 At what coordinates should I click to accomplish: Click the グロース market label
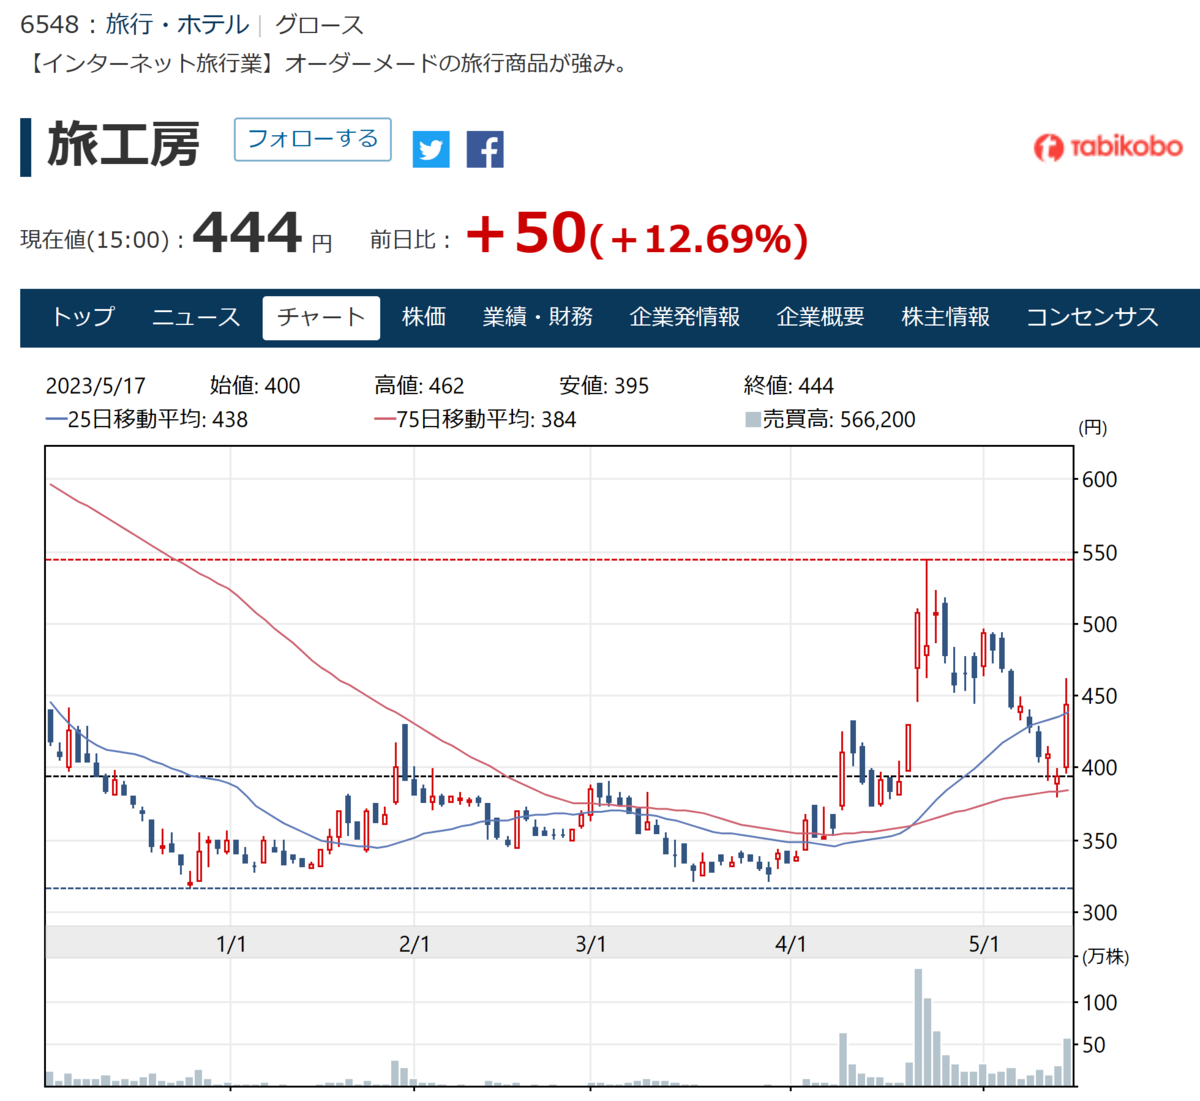[319, 25]
